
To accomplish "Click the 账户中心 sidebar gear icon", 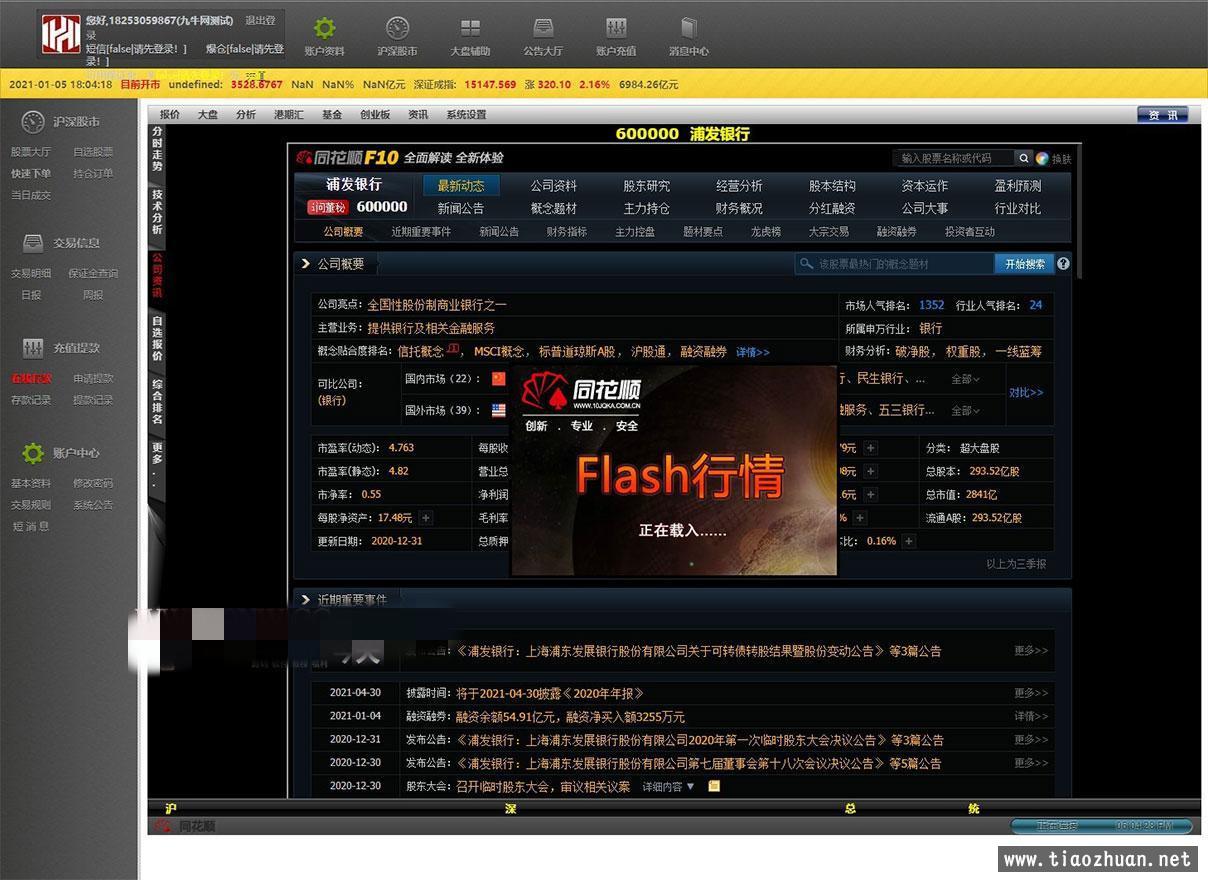I will [x=33, y=453].
